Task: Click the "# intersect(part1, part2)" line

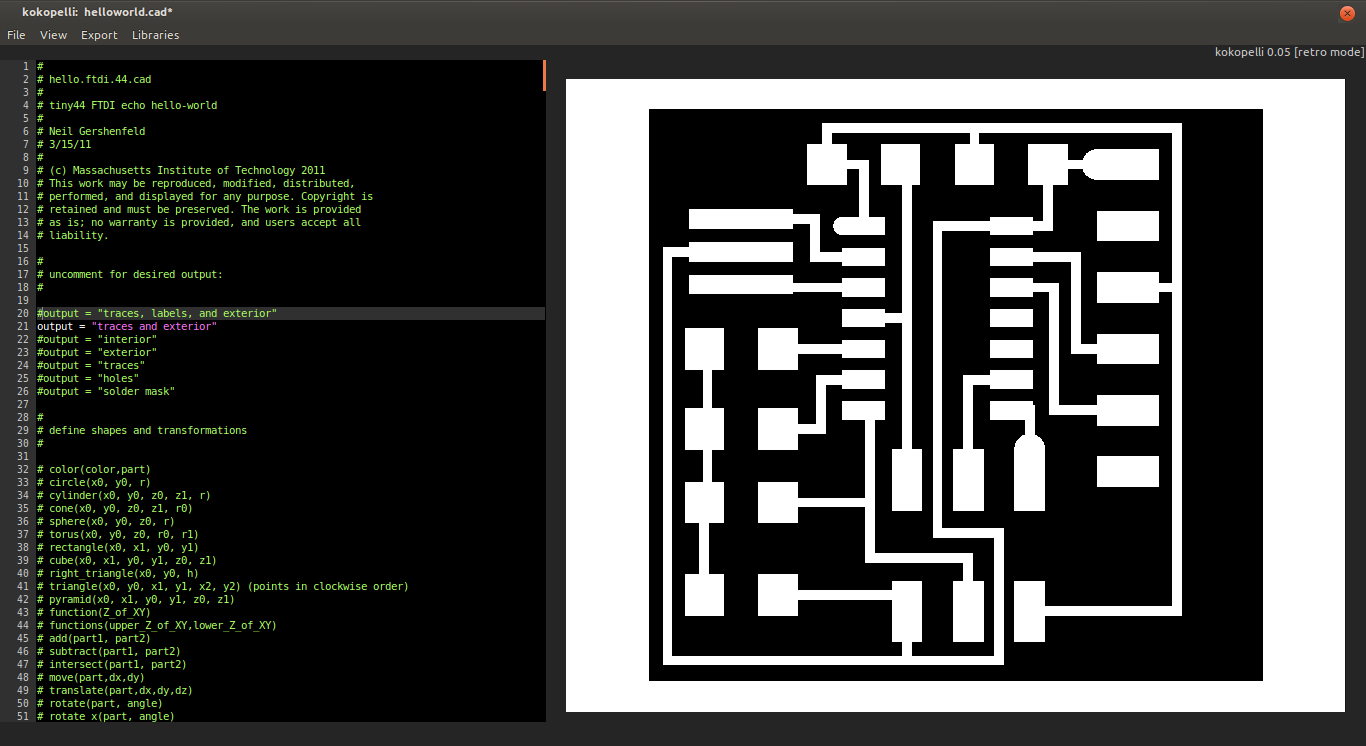Action: coord(112,664)
